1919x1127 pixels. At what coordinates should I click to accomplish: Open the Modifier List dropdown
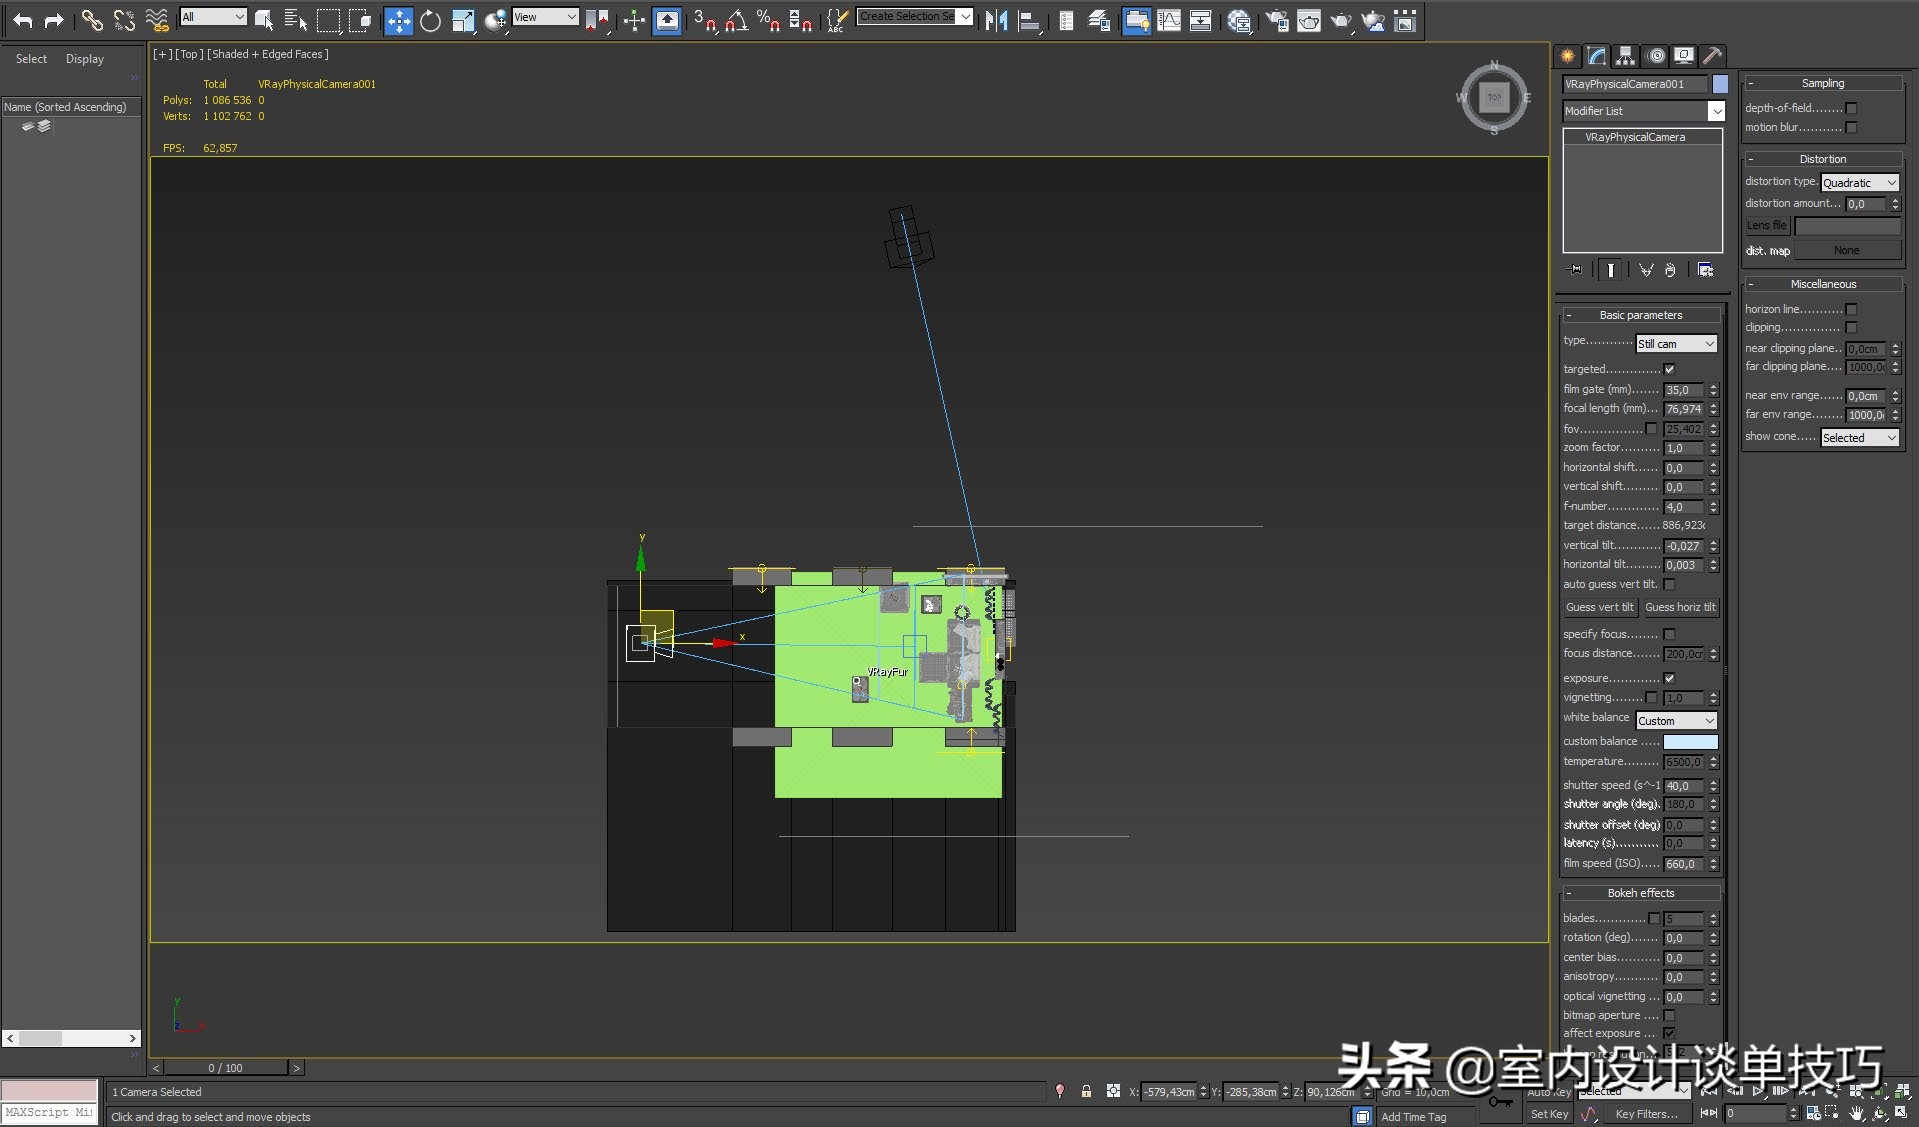pyautogui.click(x=1718, y=110)
